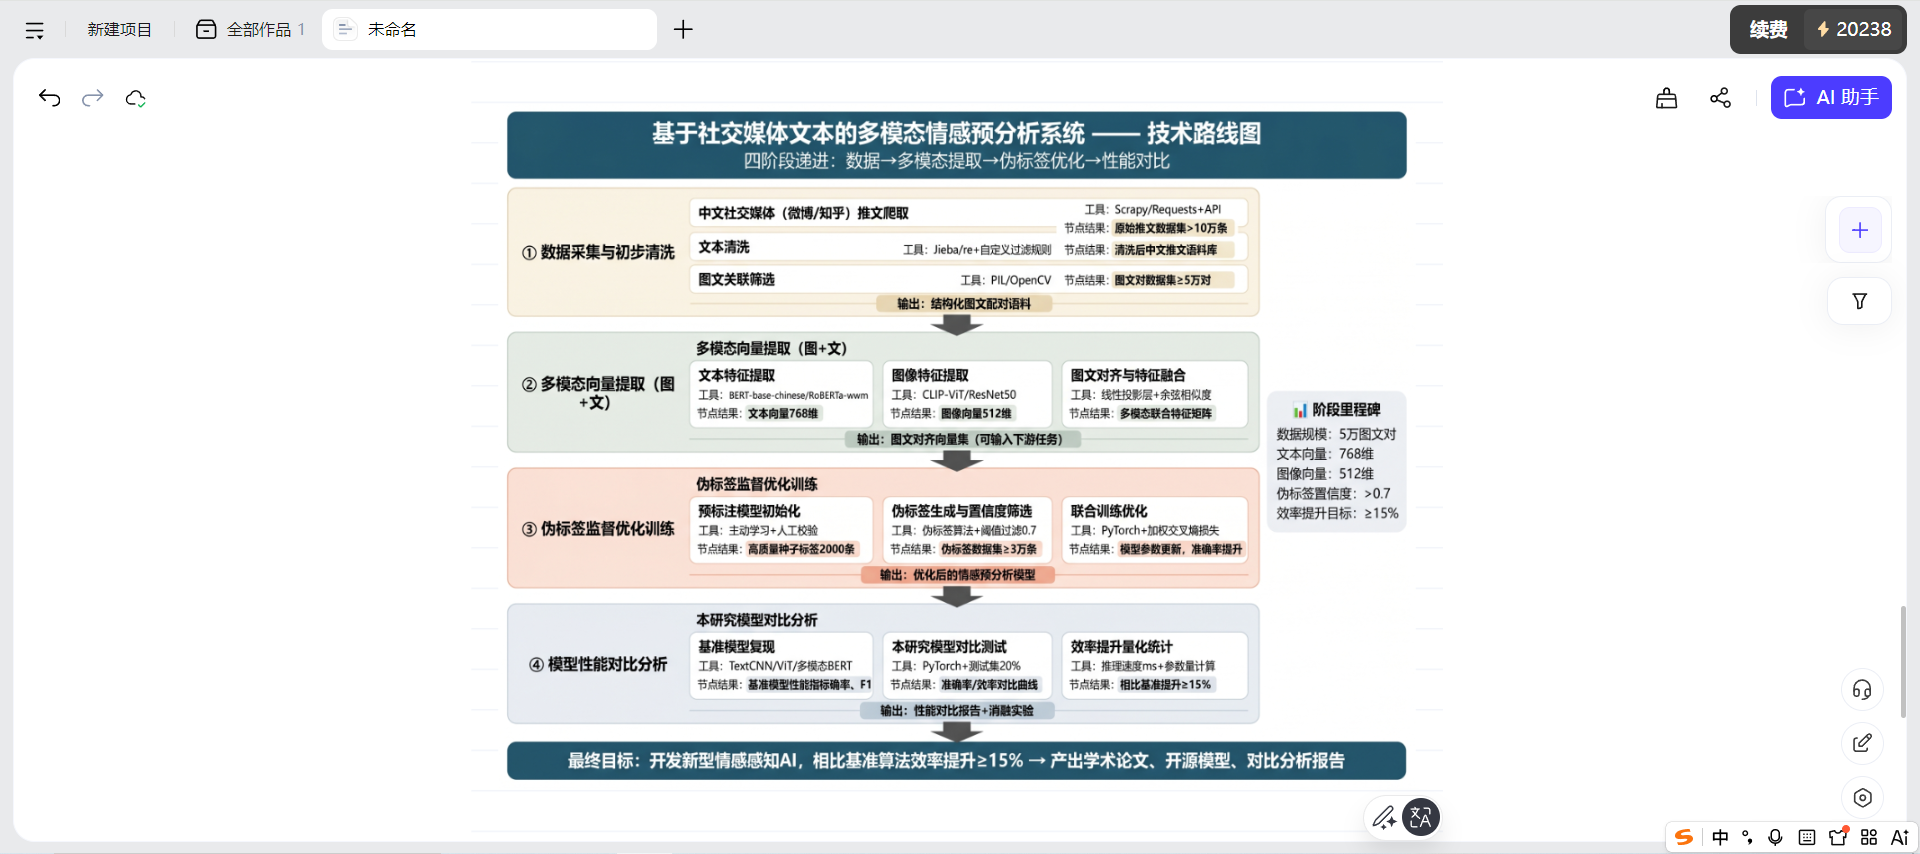Click the edit feedback pencil icon
This screenshot has height=854, width=1920.
pyautogui.click(x=1862, y=743)
